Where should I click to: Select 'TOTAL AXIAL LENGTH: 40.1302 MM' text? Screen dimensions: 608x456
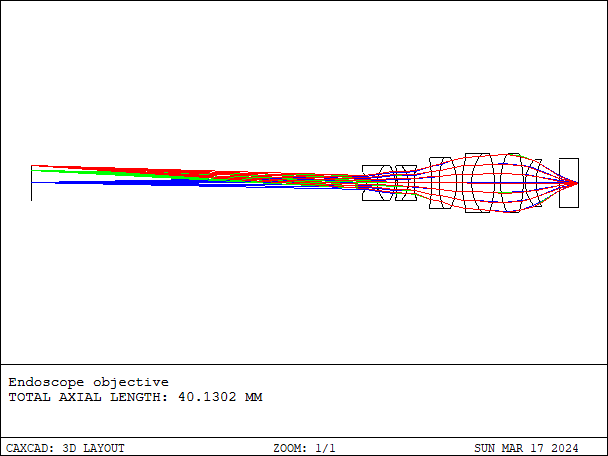tap(135, 397)
